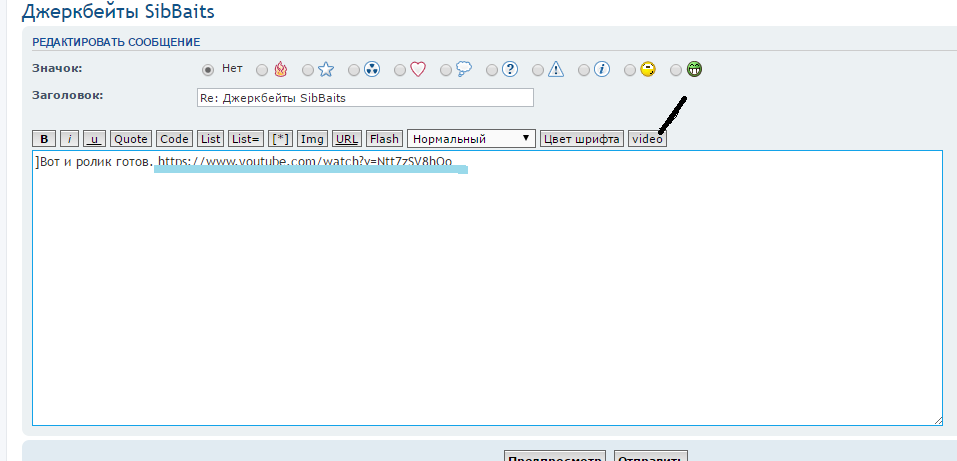Select the 'Нет' no-icon radio option

click(208, 70)
